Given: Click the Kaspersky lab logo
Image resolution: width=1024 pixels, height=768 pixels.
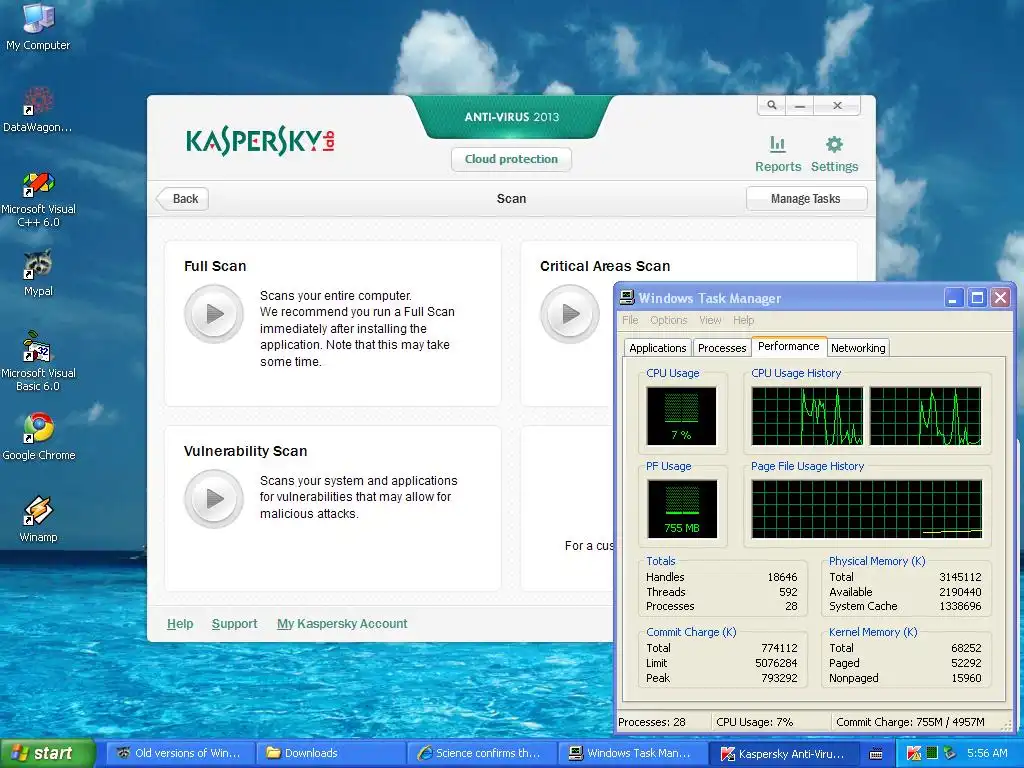Looking at the screenshot, I should (260, 140).
